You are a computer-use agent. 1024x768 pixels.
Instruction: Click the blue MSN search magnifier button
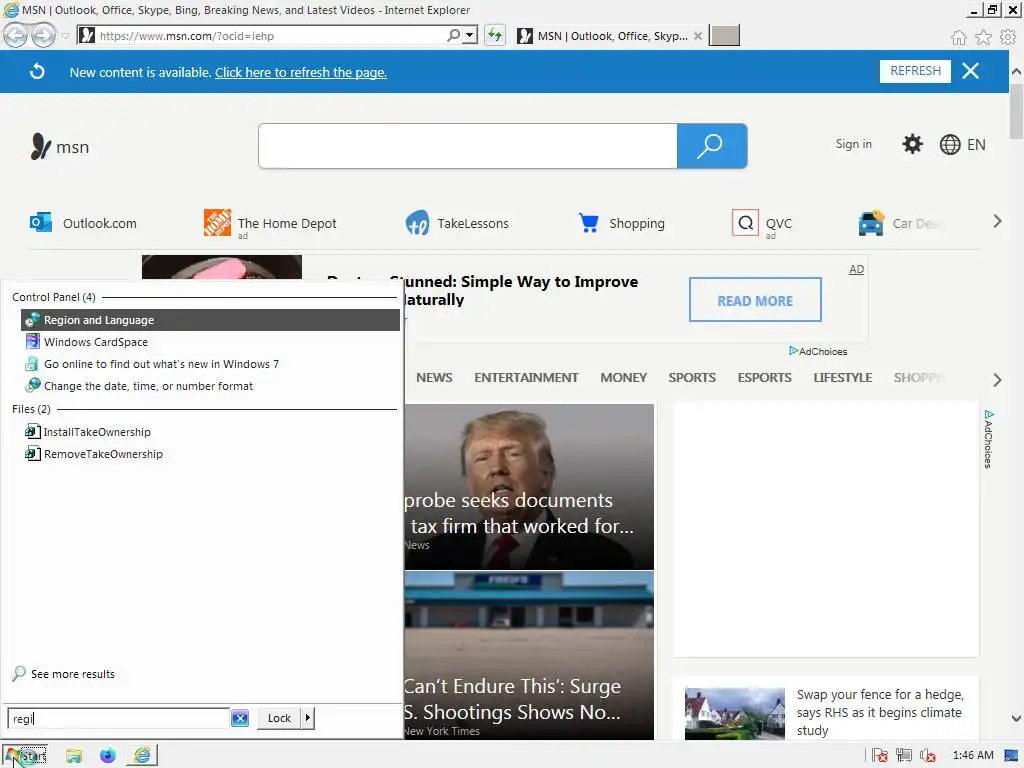tap(711, 146)
